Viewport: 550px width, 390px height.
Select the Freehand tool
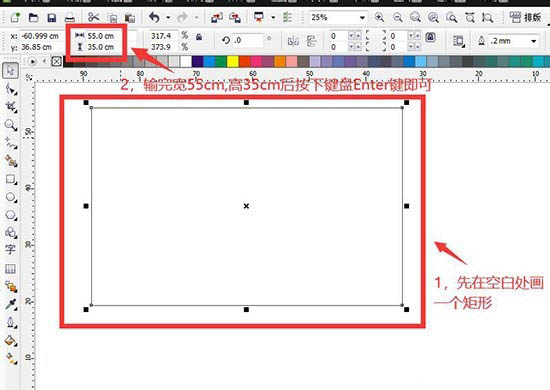[11, 143]
